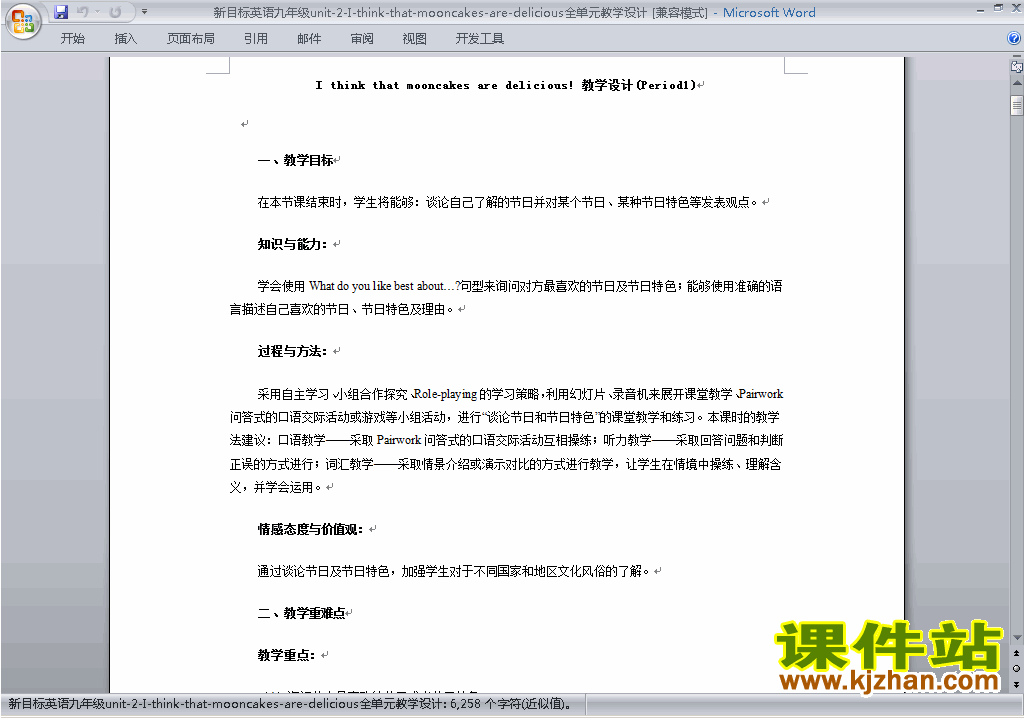Screen dimensions: 1024x718
Task: Jump to previous page double-arrow button
Action: click(1016, 653)
